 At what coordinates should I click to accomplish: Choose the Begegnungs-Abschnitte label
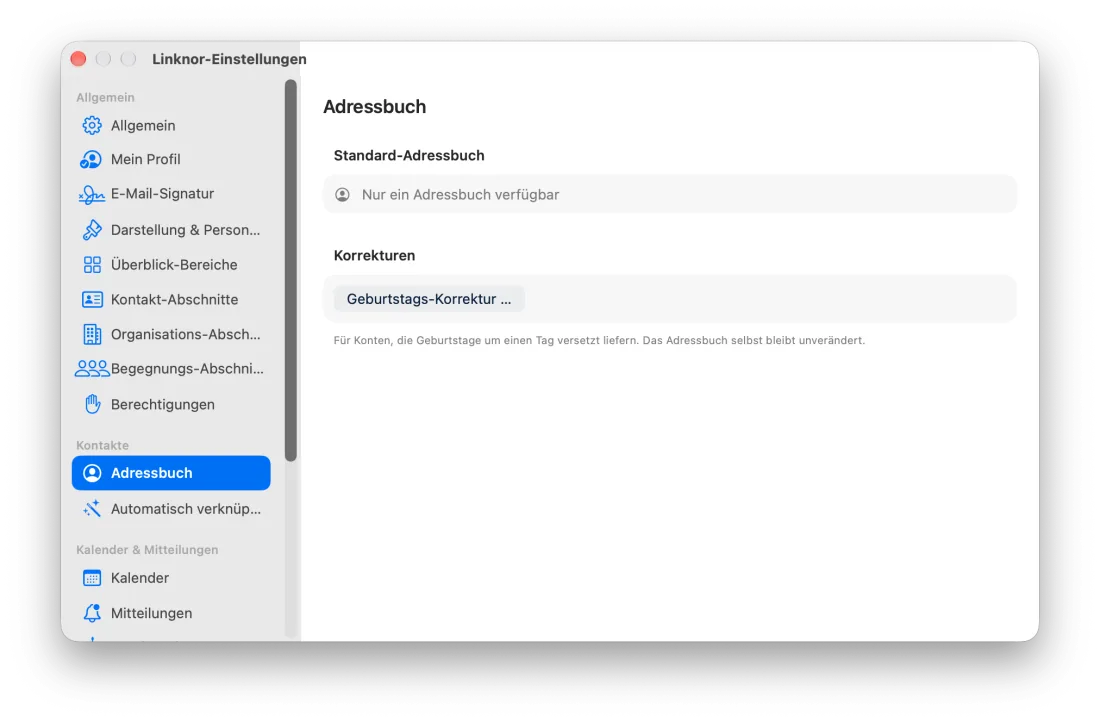click(187, 368)
